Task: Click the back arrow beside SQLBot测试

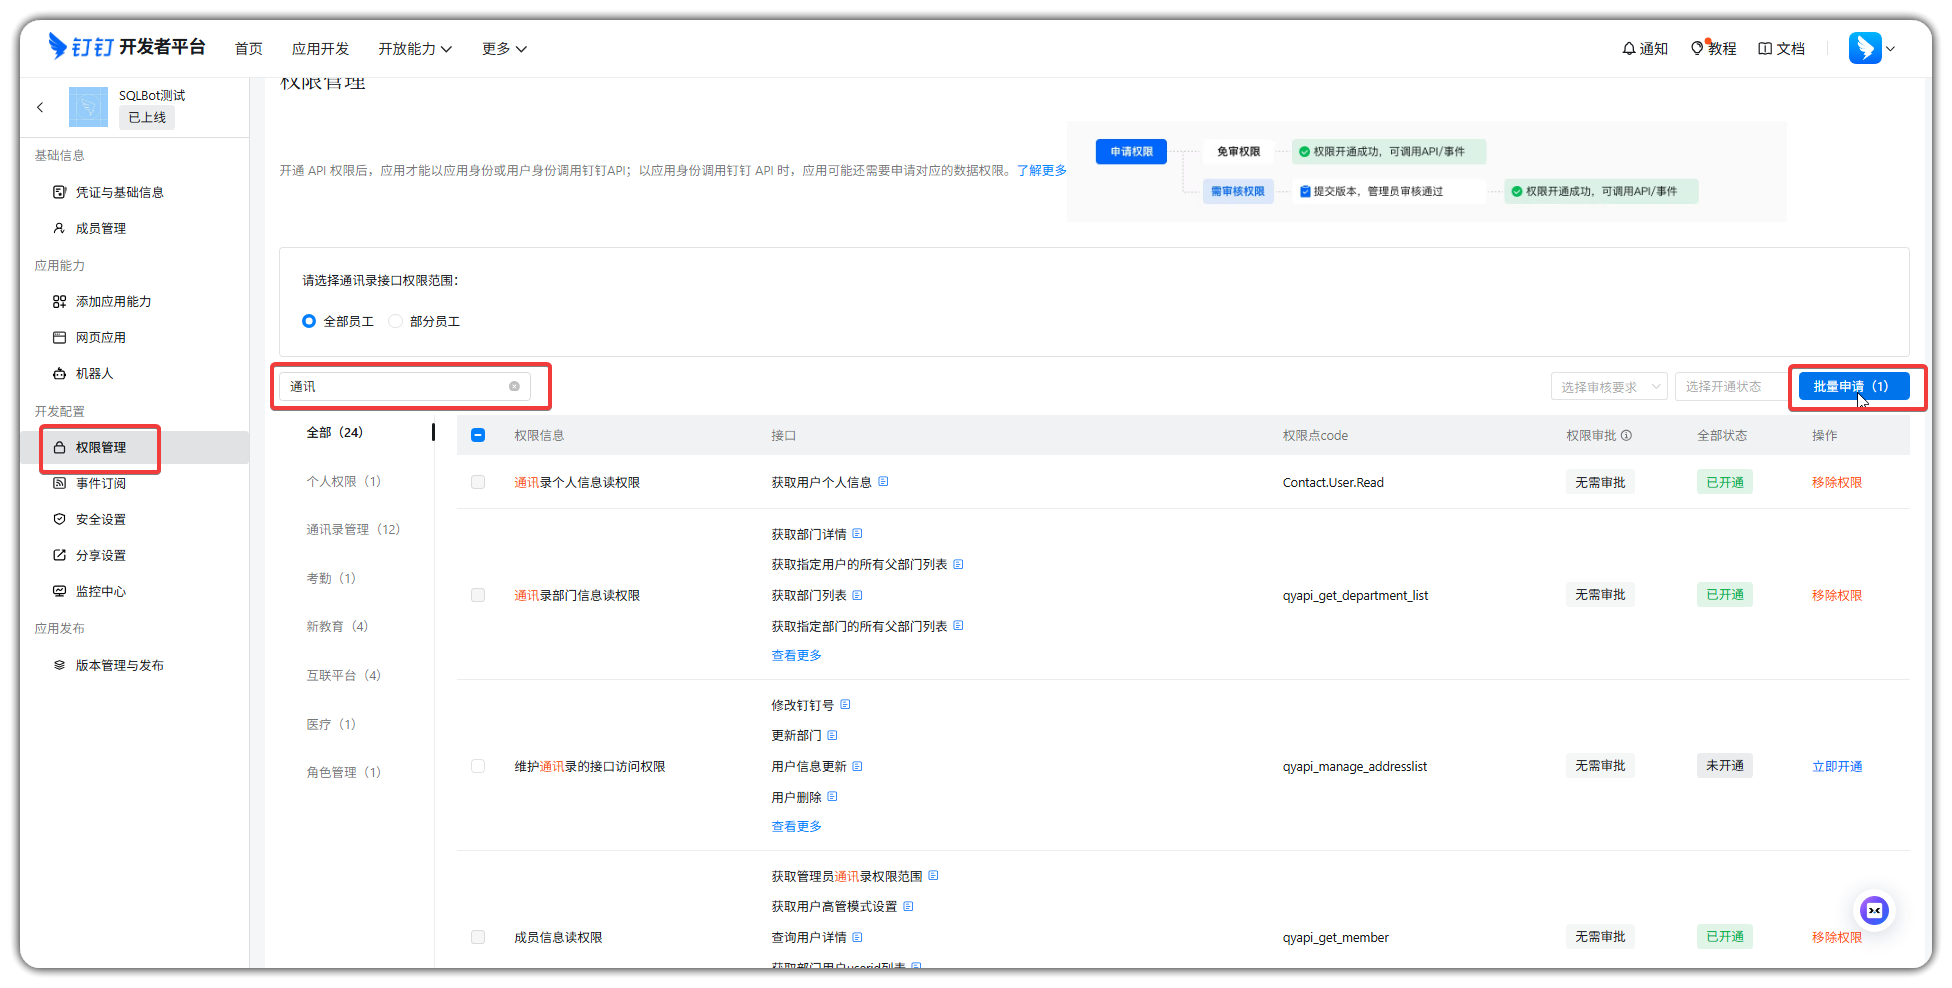Action: coord(40,107)
